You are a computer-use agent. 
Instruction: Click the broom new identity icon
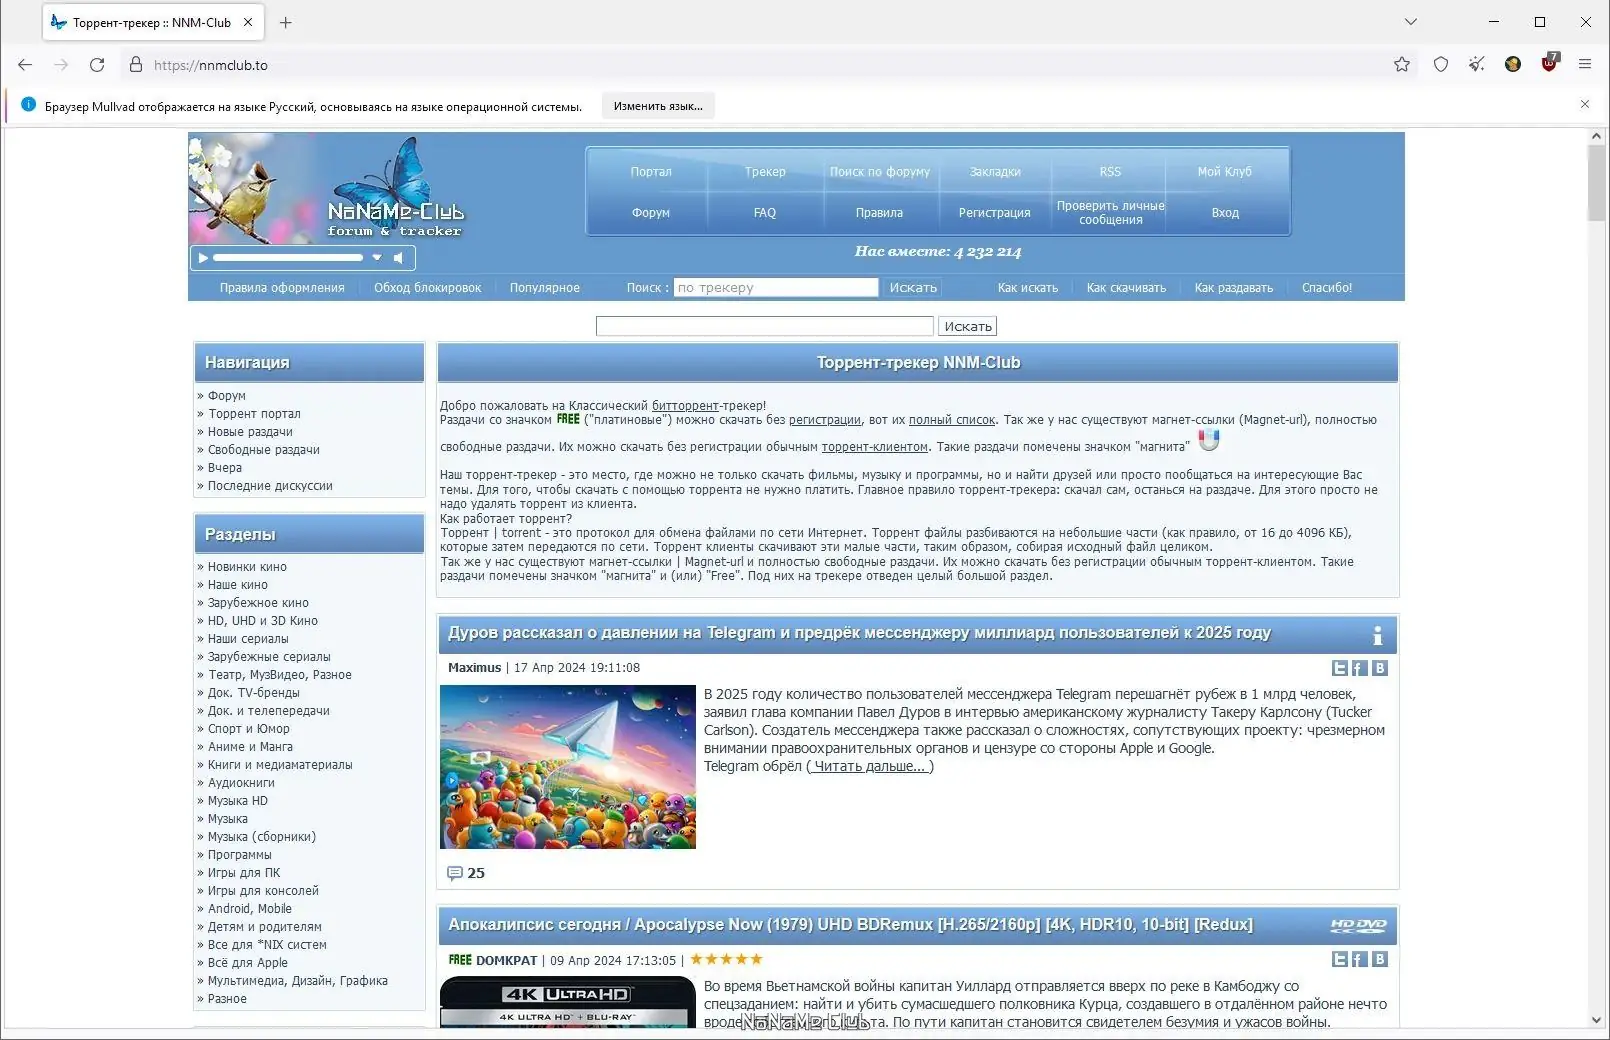tap(1477, 64)
